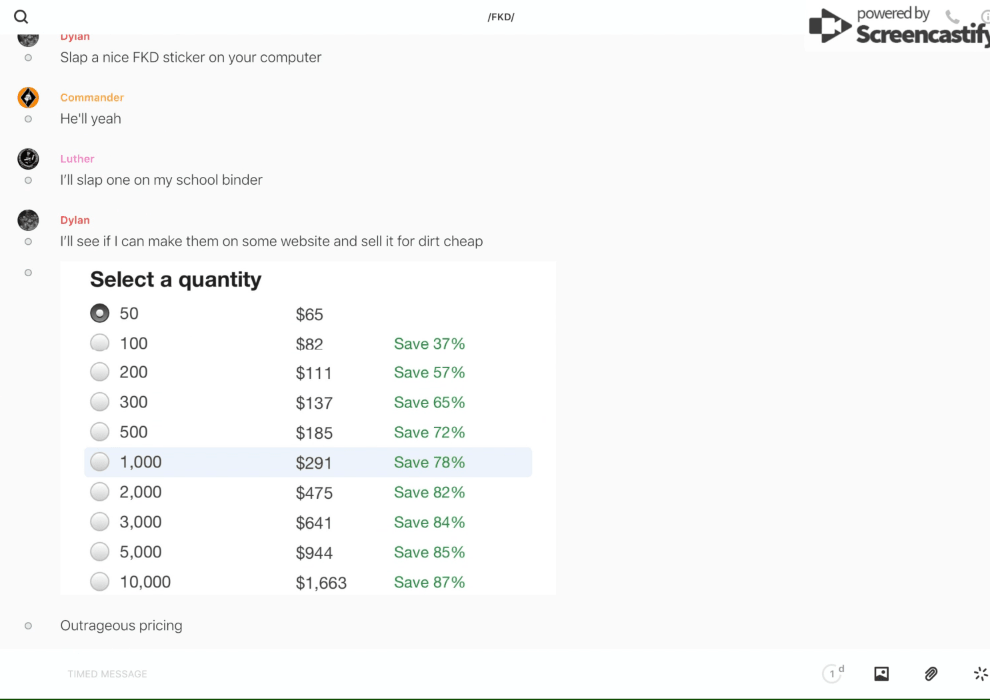Select the 10,000 quantity radio button
The height and width of the screenshot is (700, 990).
(x=100, y=581)
